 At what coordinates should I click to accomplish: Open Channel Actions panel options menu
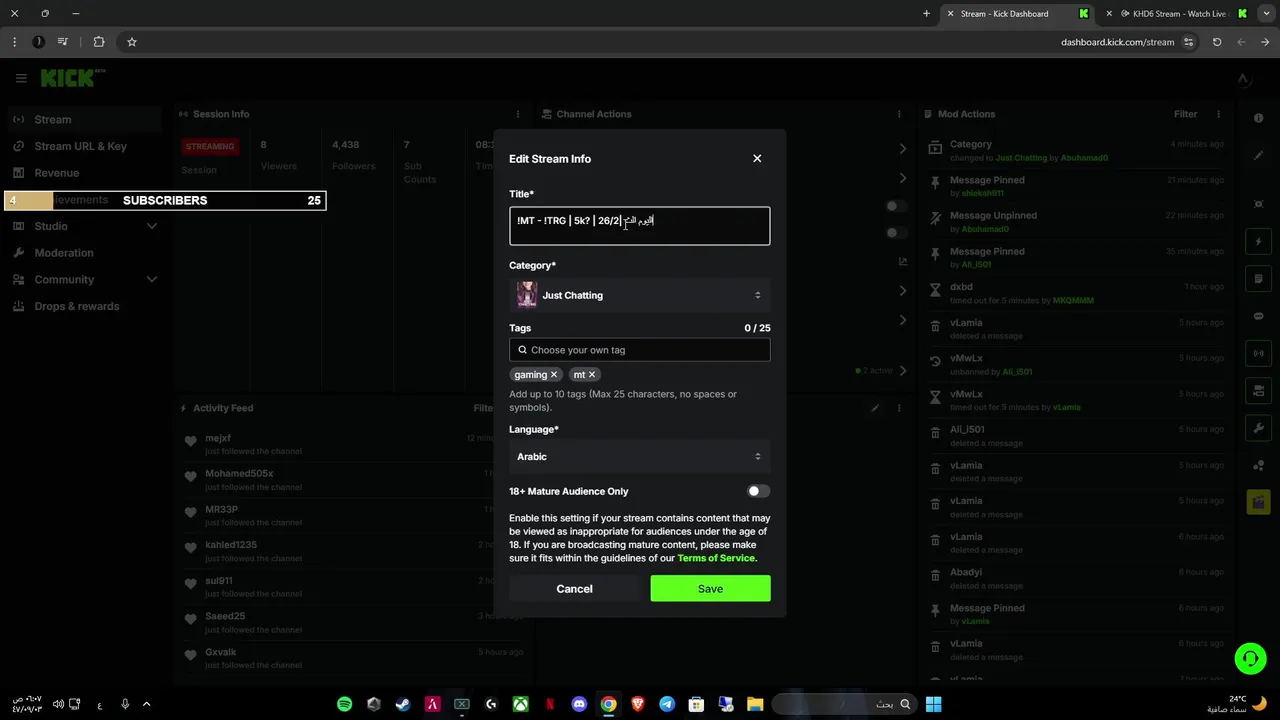[899, 114]
